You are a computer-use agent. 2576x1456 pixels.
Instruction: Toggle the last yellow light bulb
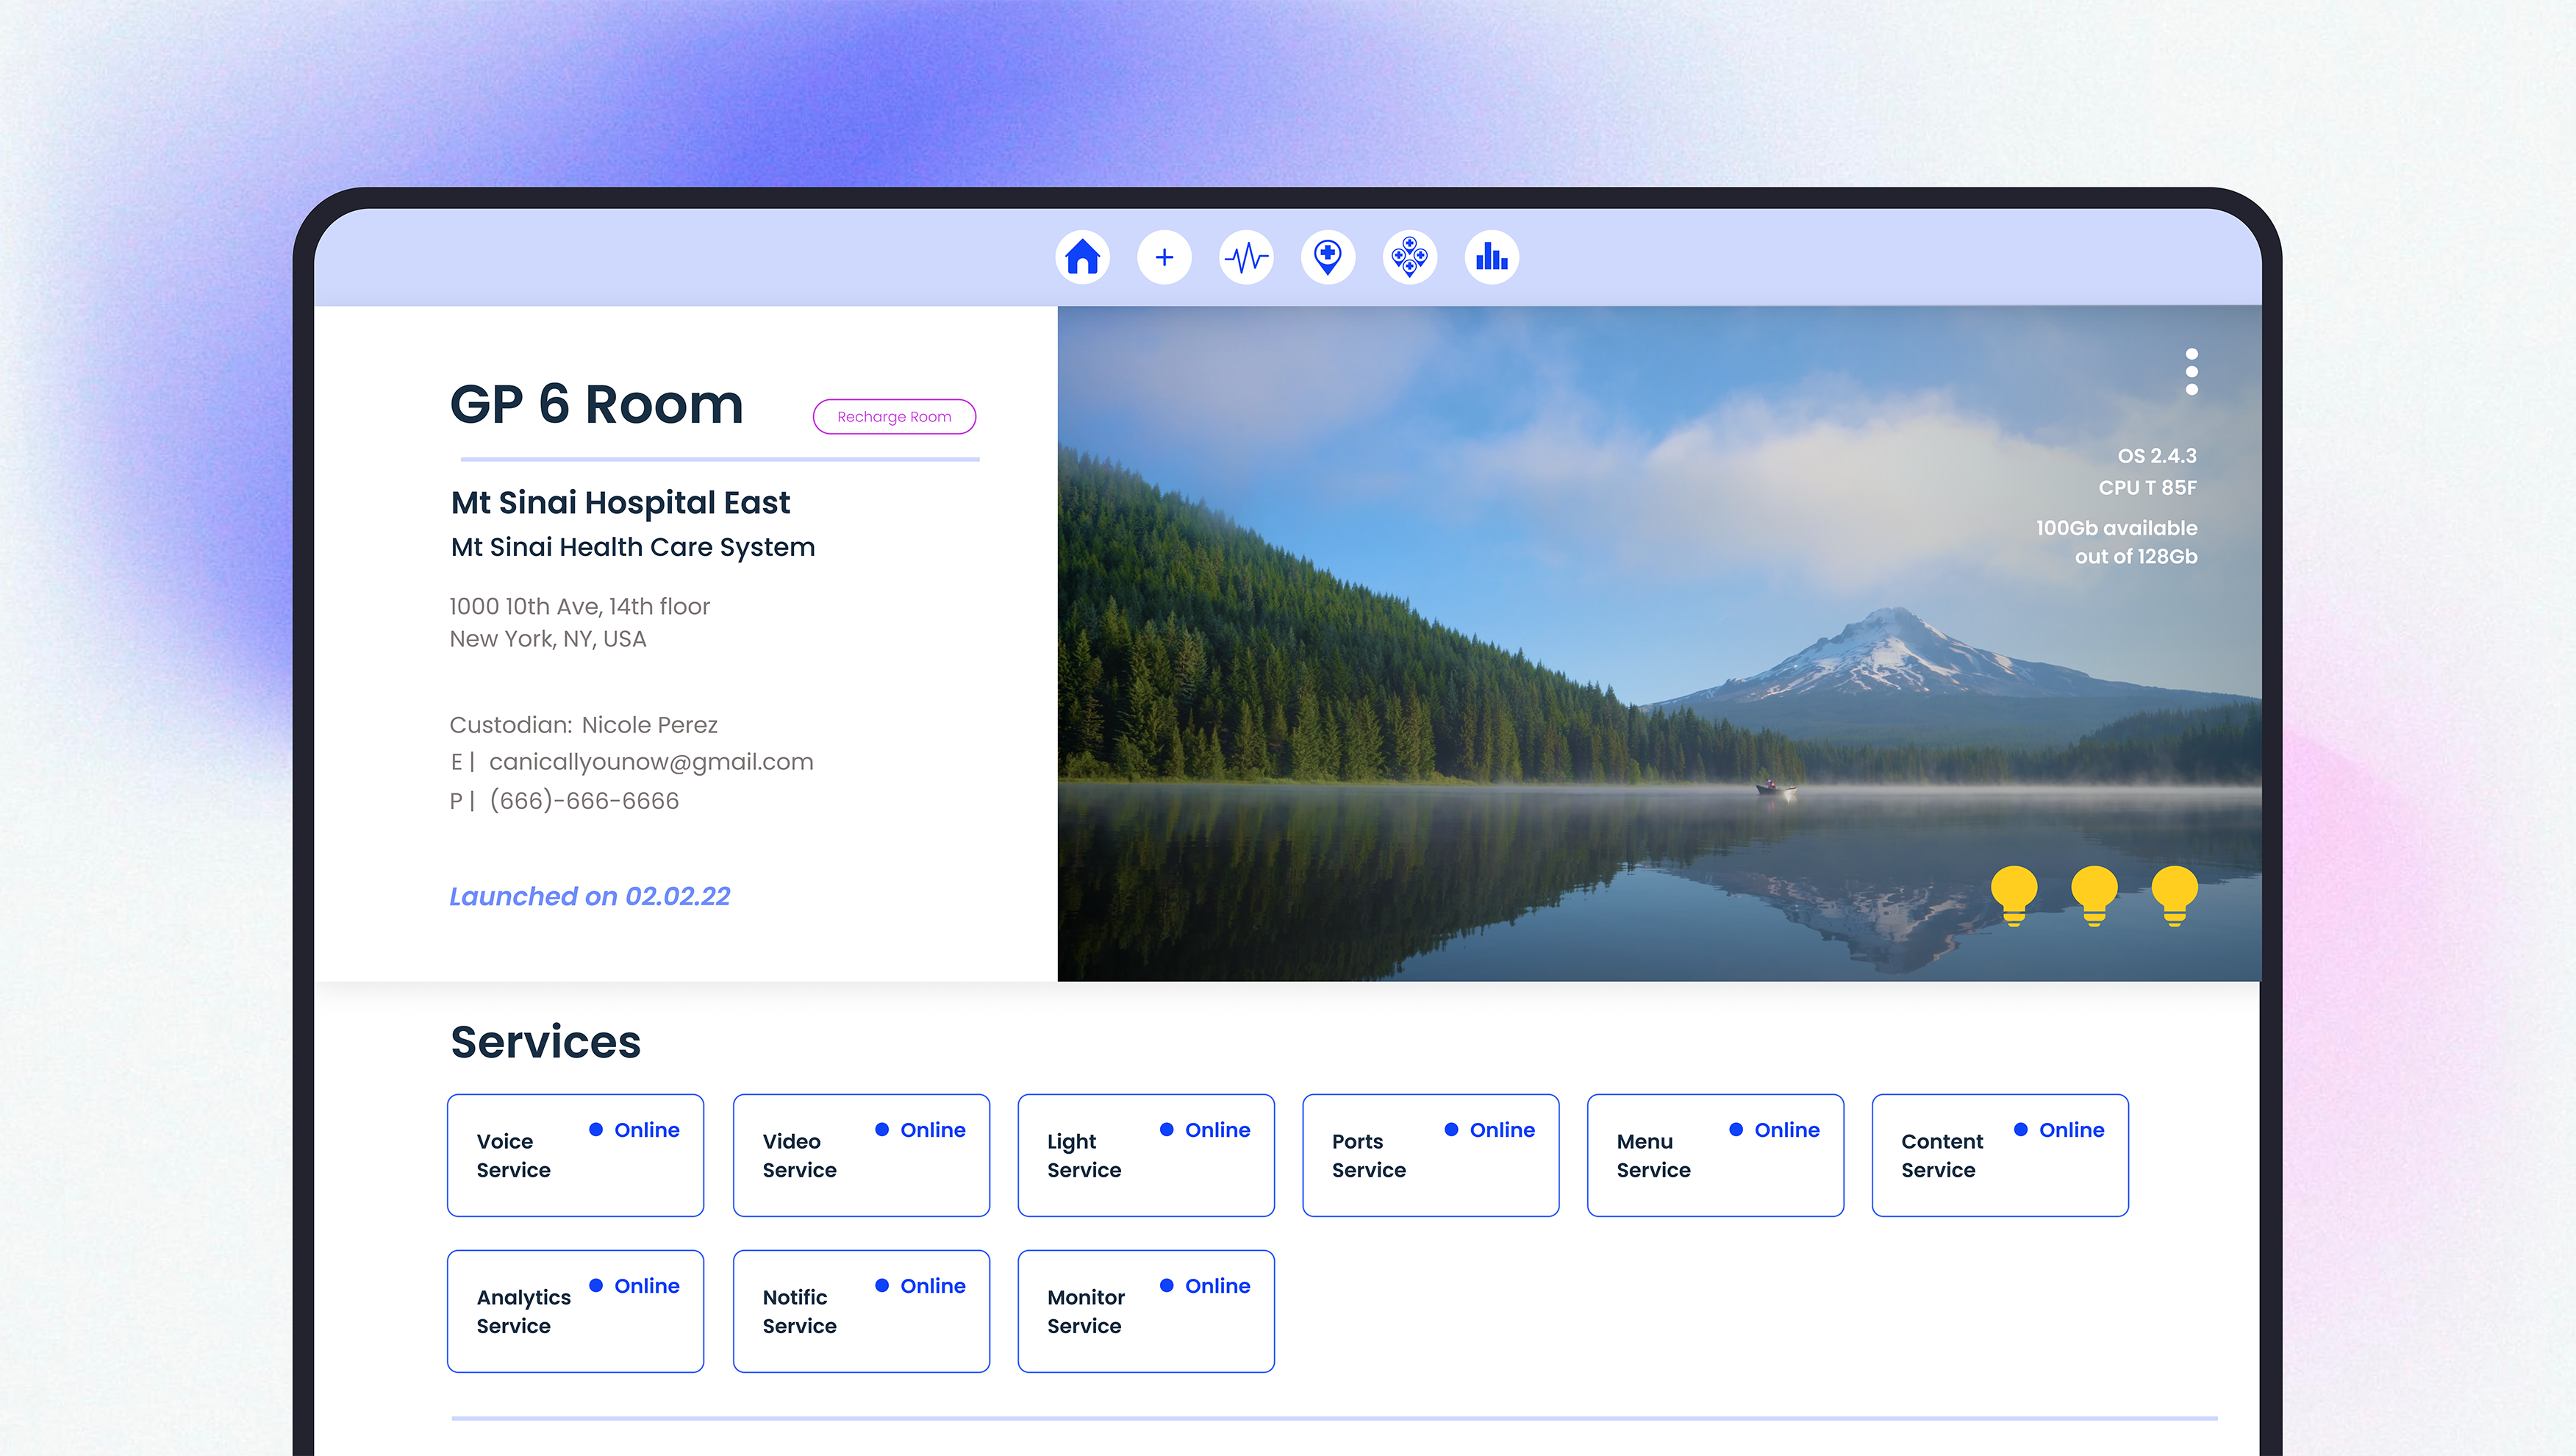click(2174, 896)
